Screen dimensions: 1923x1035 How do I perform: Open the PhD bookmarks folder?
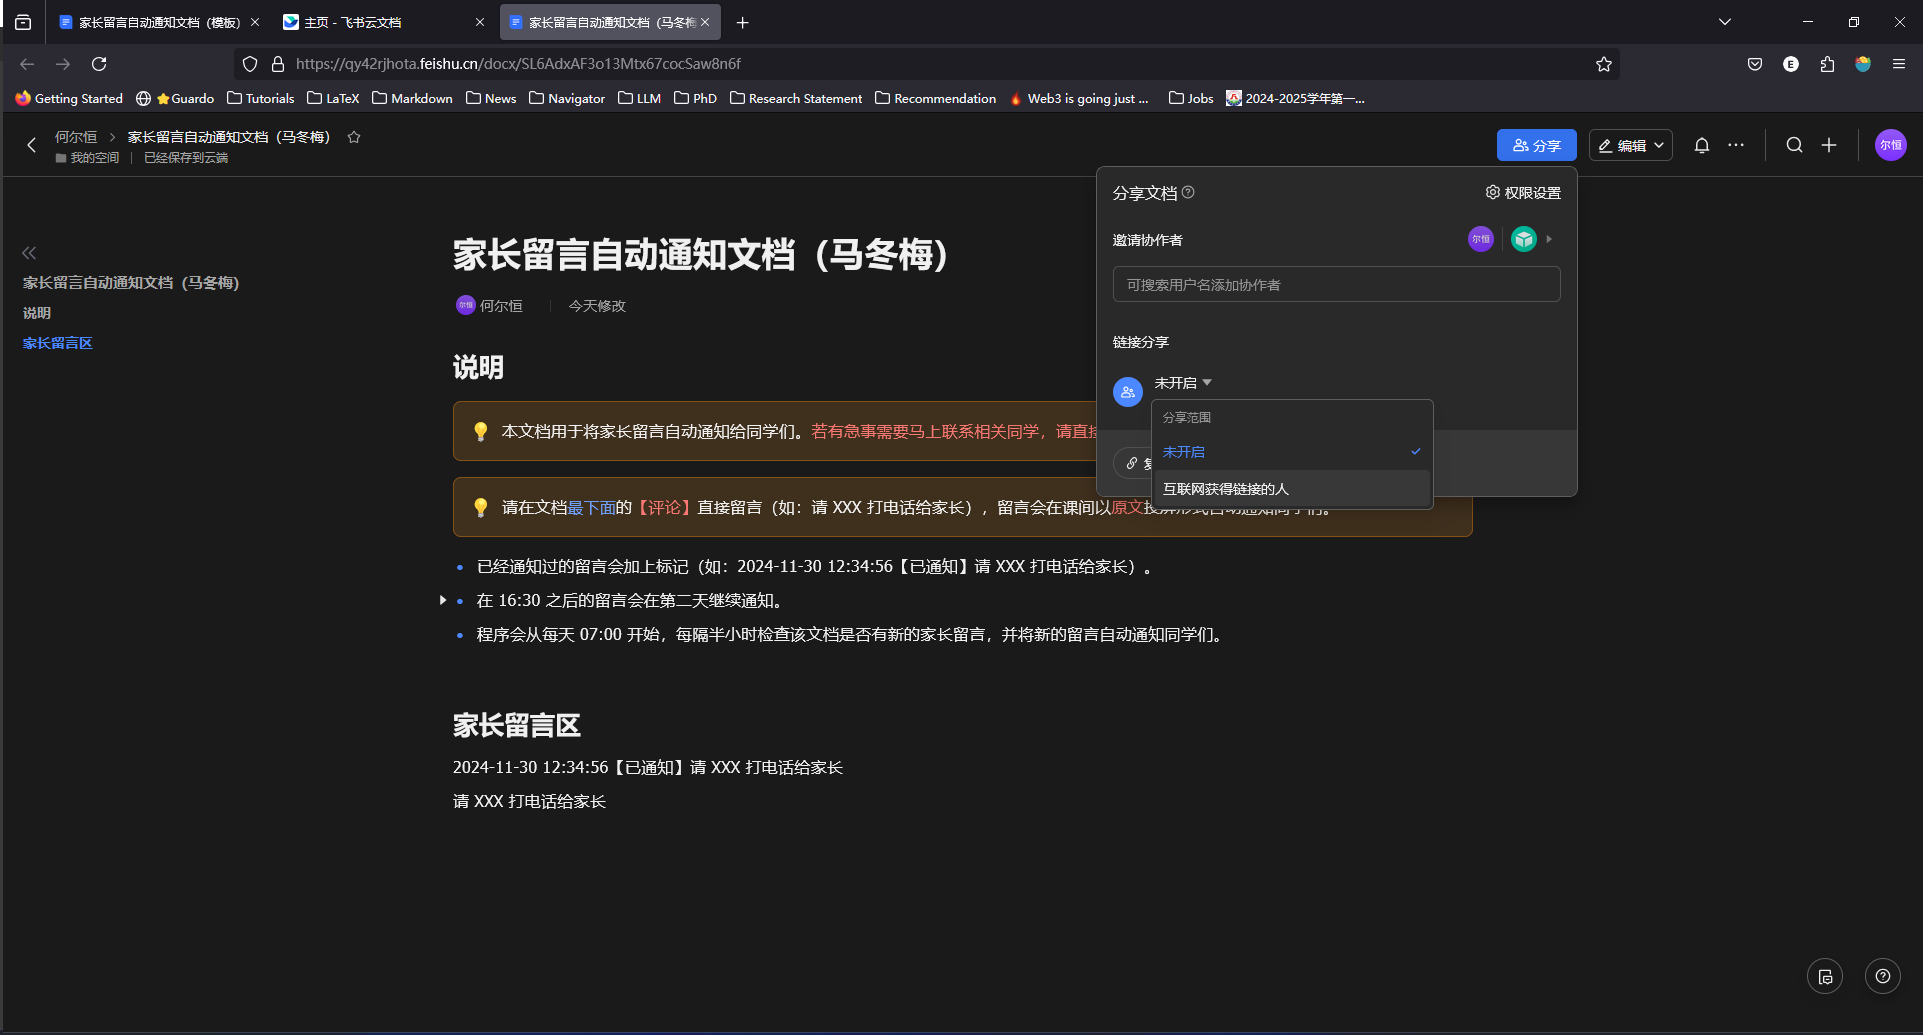click(x=696, y=98)
